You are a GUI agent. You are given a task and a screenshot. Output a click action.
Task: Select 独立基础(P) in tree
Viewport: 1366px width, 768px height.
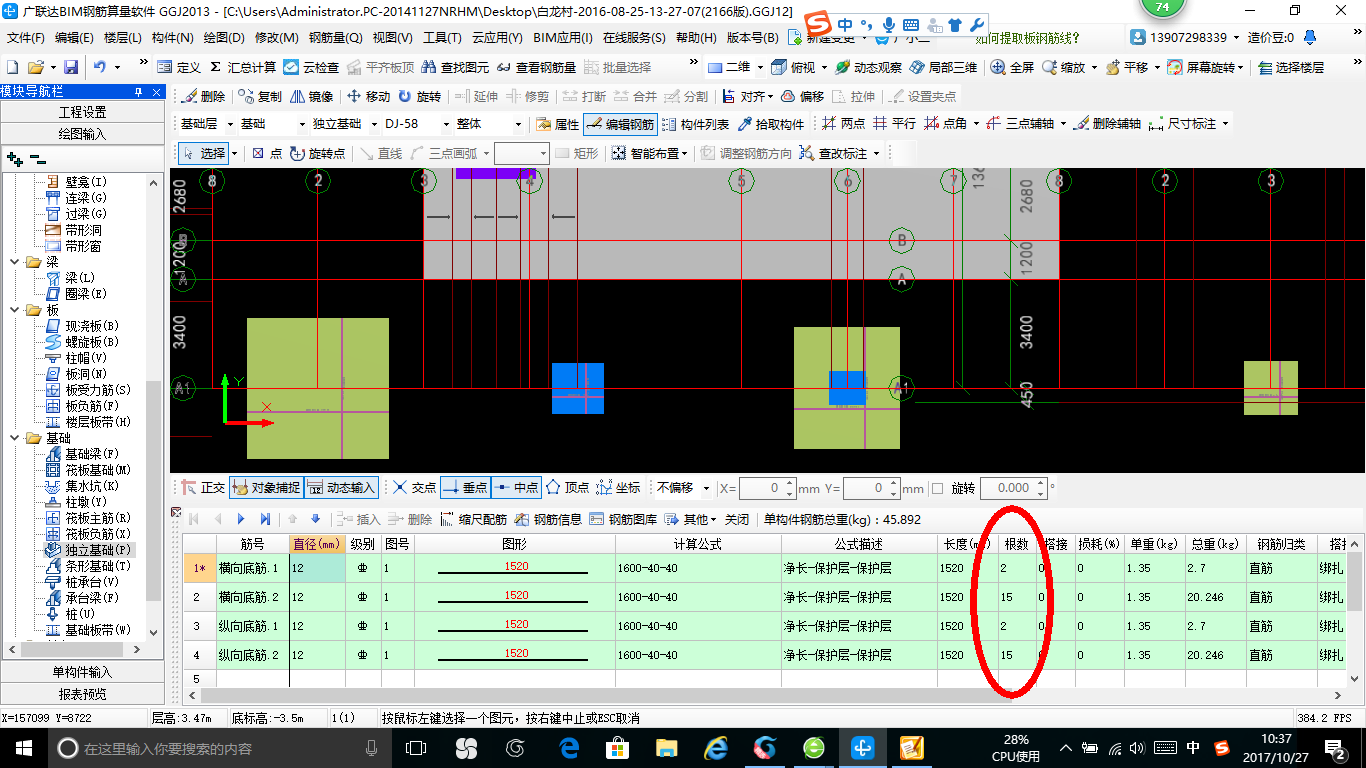(99, 550)
